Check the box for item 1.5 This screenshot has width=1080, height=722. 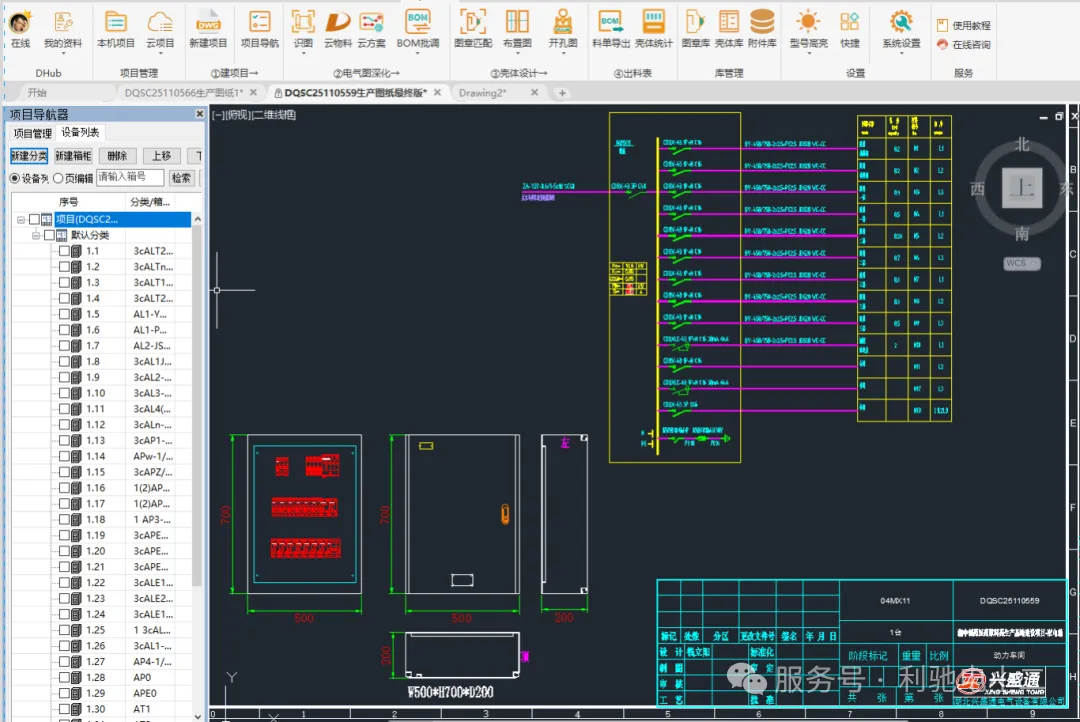(x=64, y=315)
